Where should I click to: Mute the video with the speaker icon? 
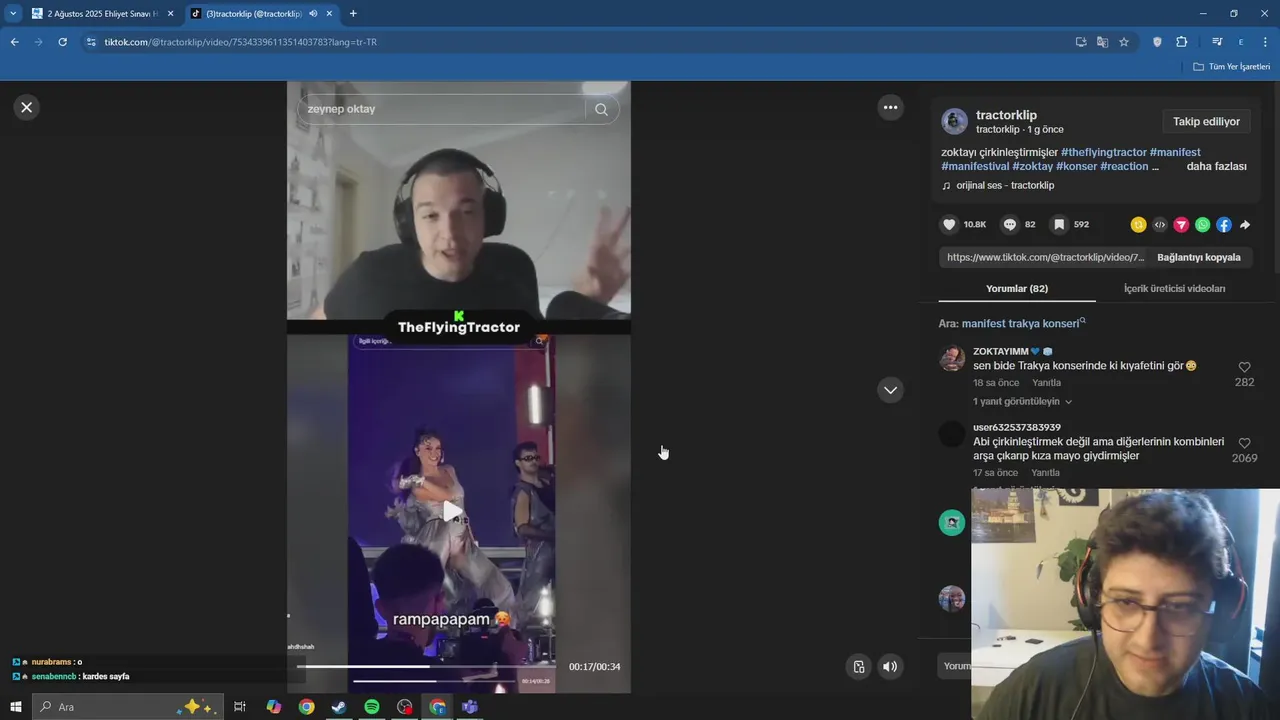click(890, 667)
